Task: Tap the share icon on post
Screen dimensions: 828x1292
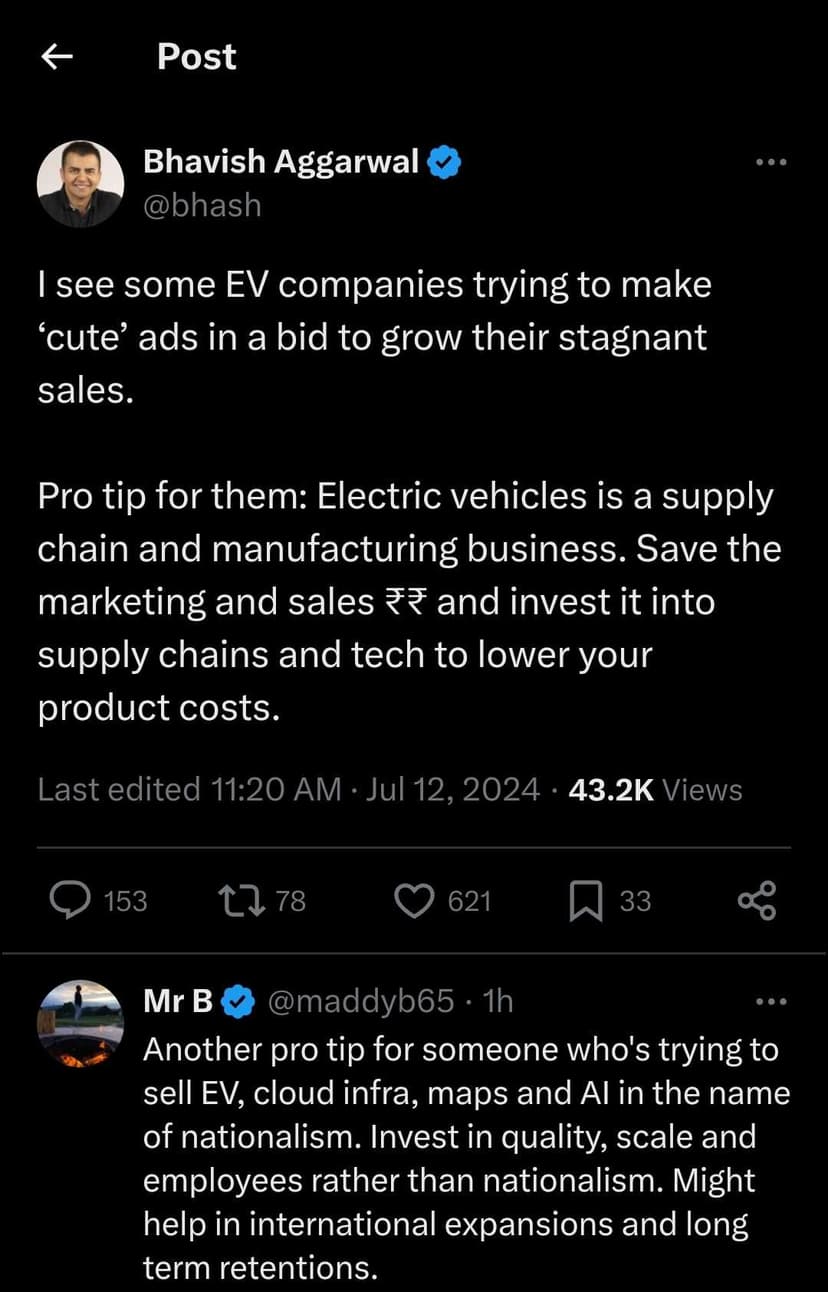Action: coord(756,901)
